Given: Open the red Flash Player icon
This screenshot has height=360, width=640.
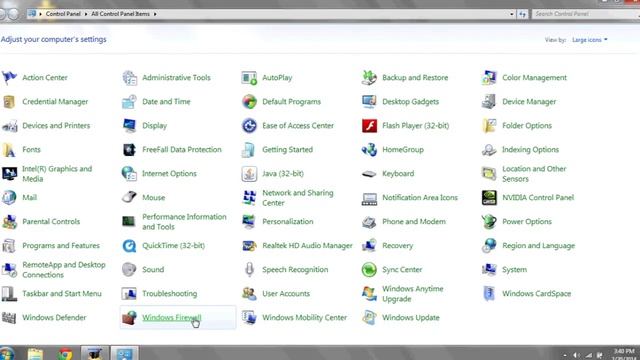Looking at the screenshot, I should click(x=369, y=125).
